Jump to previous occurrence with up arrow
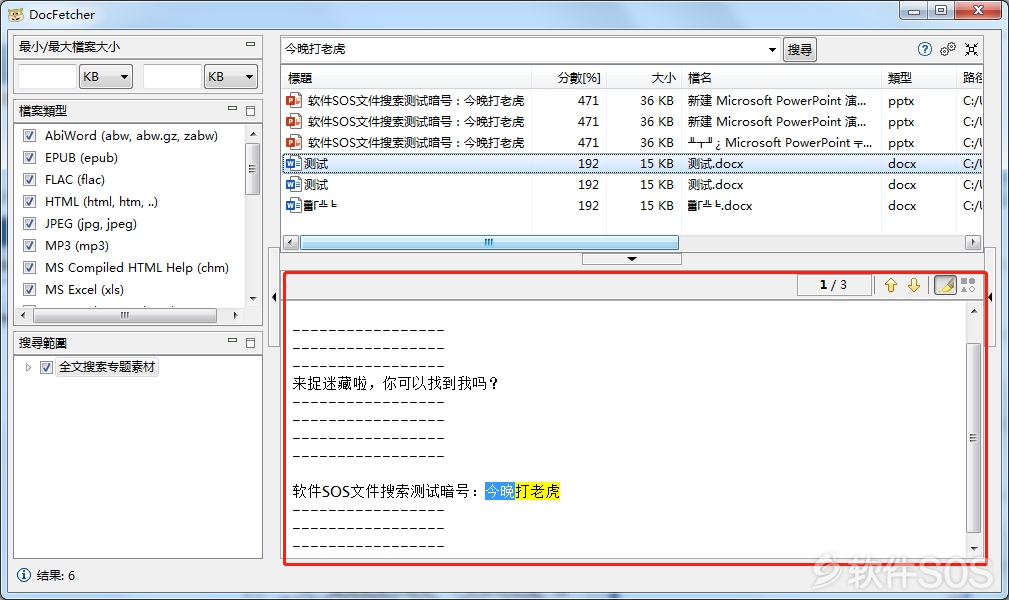 pos(891,285)
